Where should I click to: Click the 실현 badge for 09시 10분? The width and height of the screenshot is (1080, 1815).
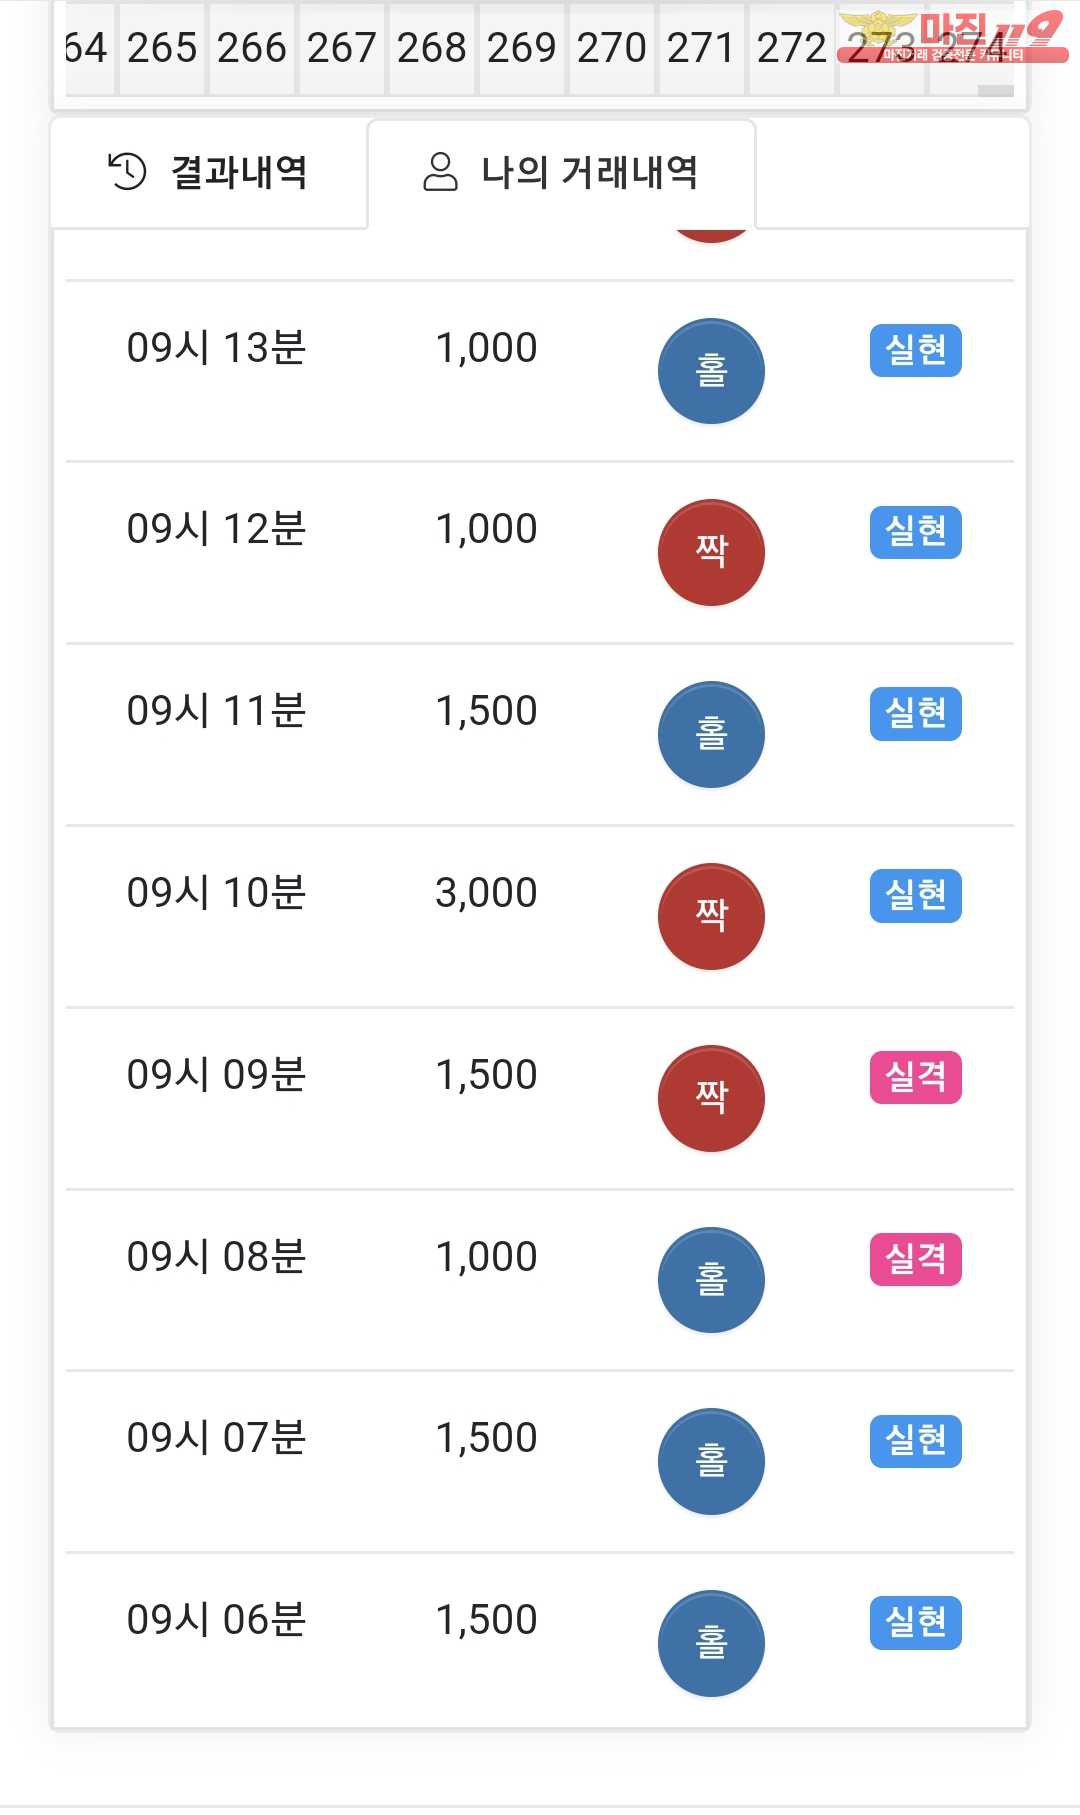pos(915,895)
